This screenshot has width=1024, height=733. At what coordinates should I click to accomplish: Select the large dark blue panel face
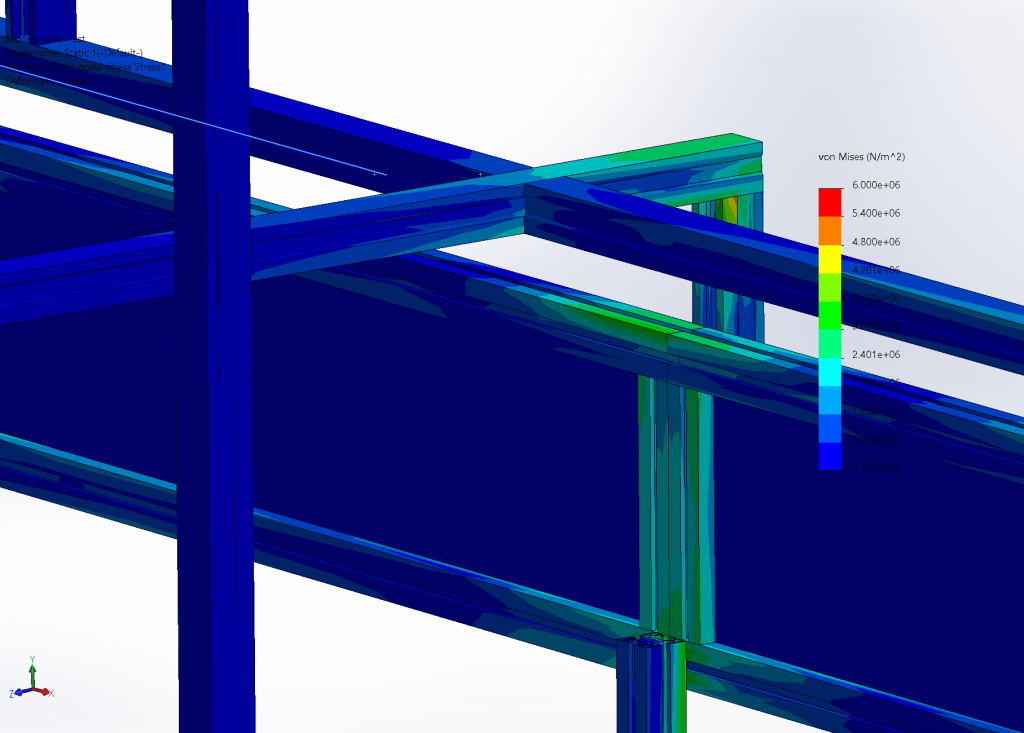click(x=400, y=420)
